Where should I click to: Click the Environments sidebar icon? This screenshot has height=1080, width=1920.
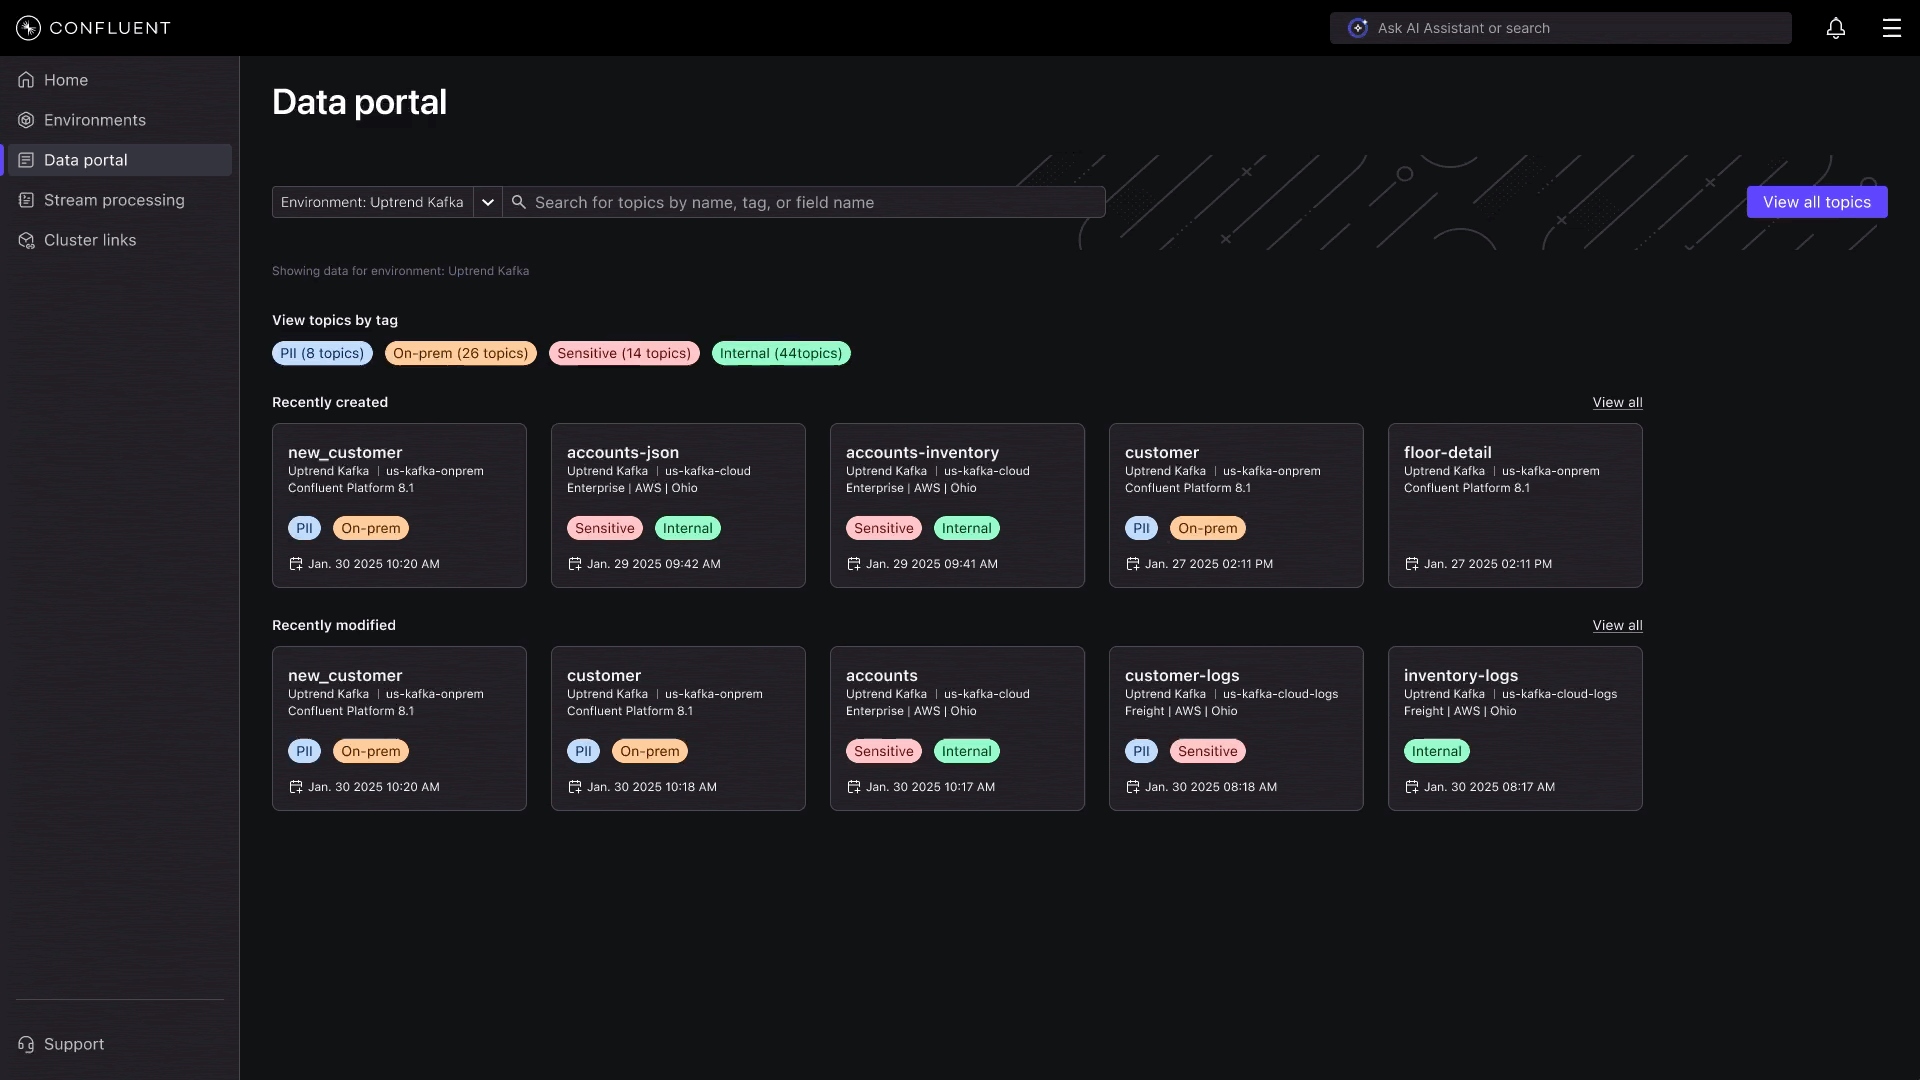pos(26,120)
